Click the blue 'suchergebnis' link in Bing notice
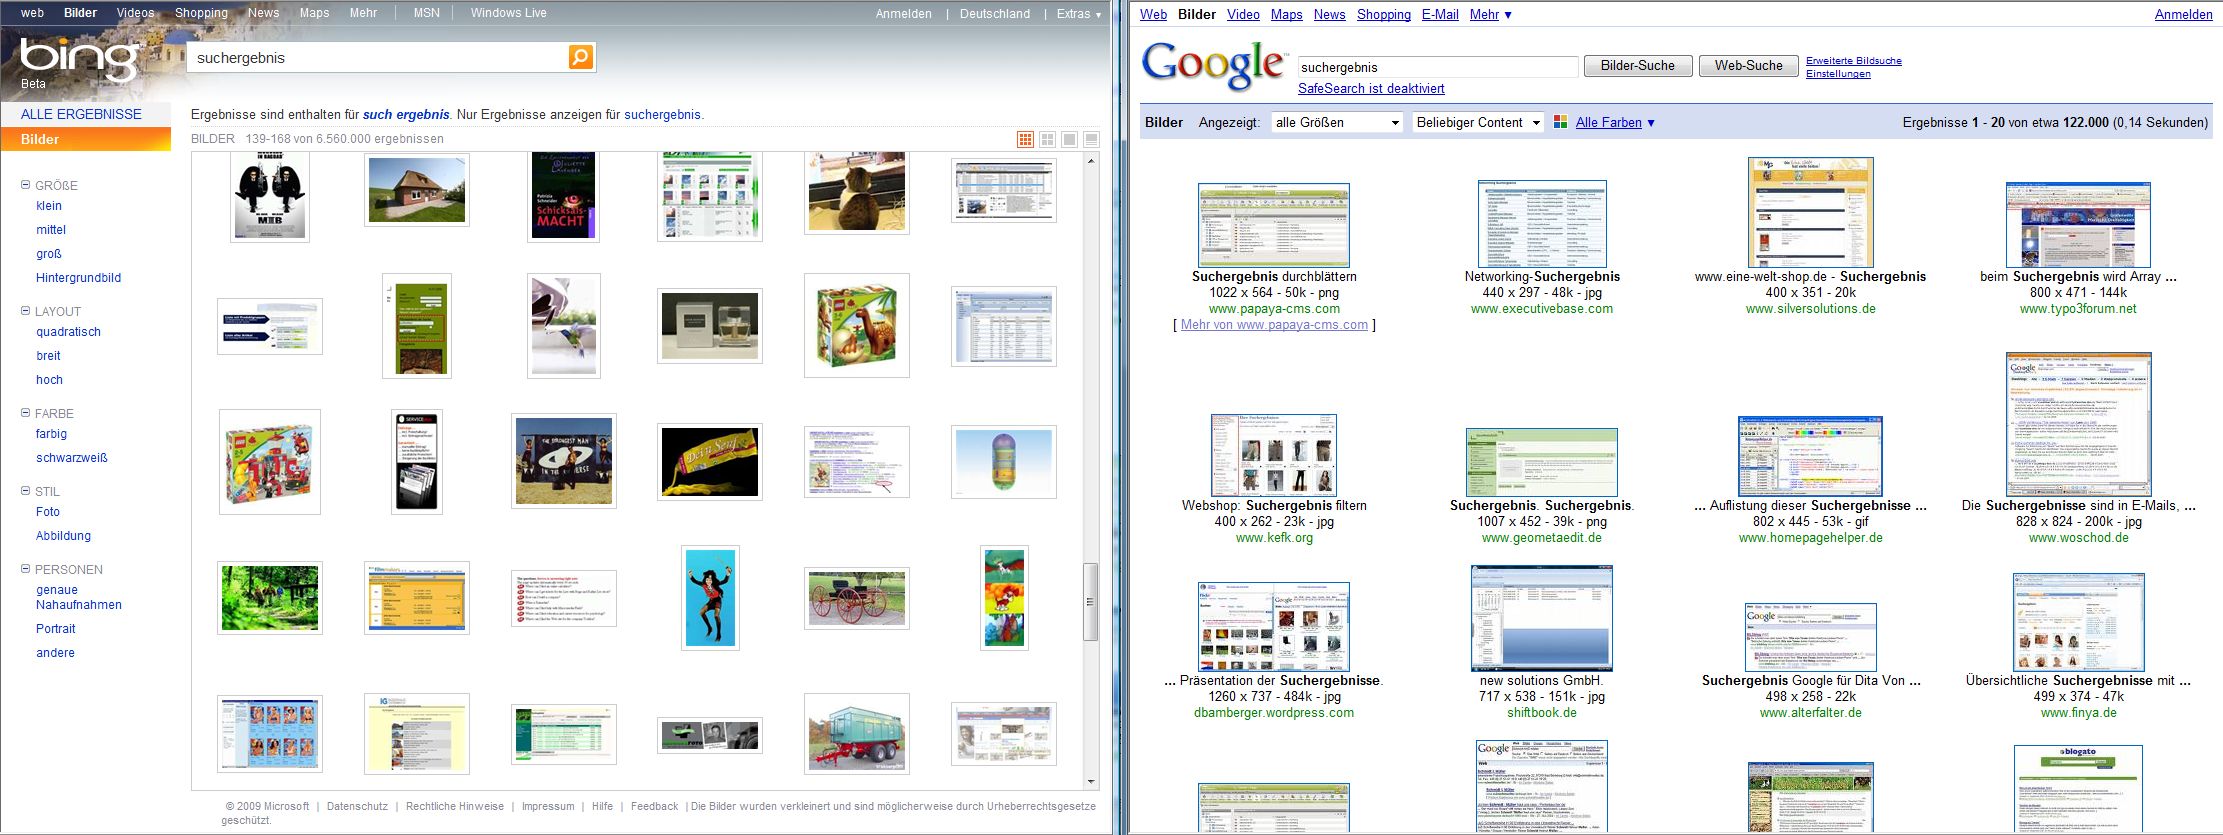This screenshot has height=835, width=2223. point(662,115)
